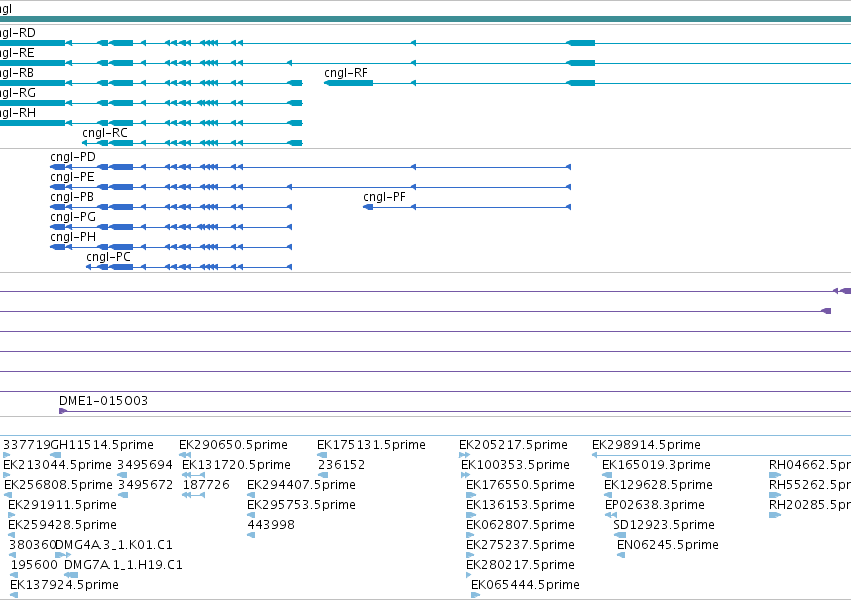Click EST EK291911.5prime
The height and width of the screenshot is (600, 851).
[x=62, y=505]
